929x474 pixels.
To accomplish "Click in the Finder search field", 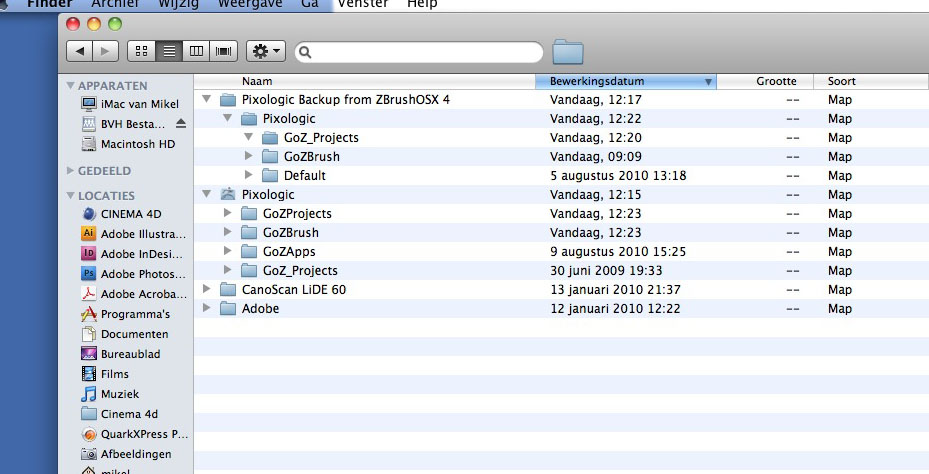I will (419, 52).
